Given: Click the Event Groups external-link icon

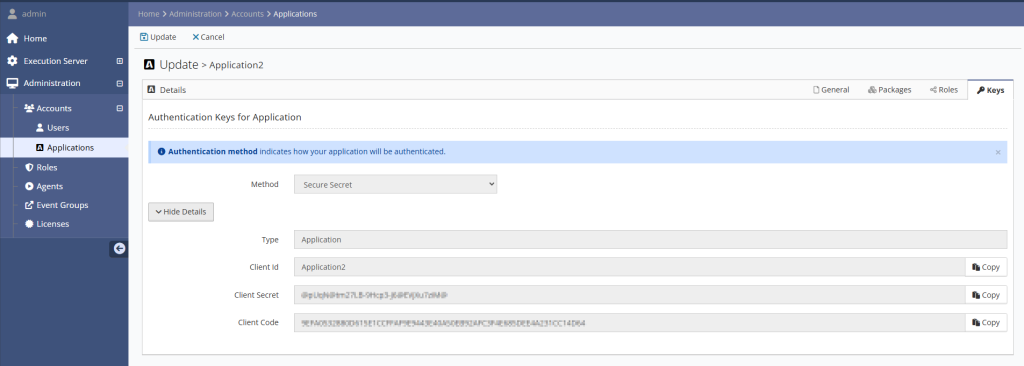Looking at the screenshot, I should [x=29, y=205].
